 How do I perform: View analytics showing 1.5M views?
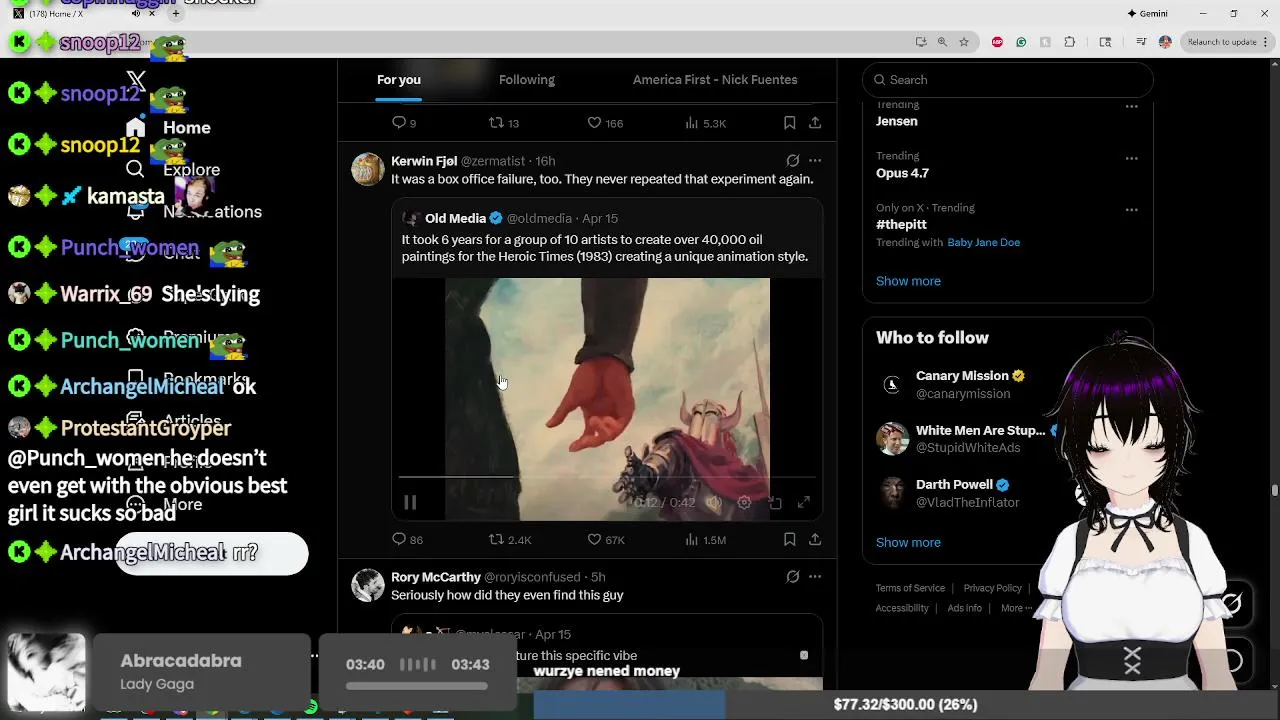point(705,540)
